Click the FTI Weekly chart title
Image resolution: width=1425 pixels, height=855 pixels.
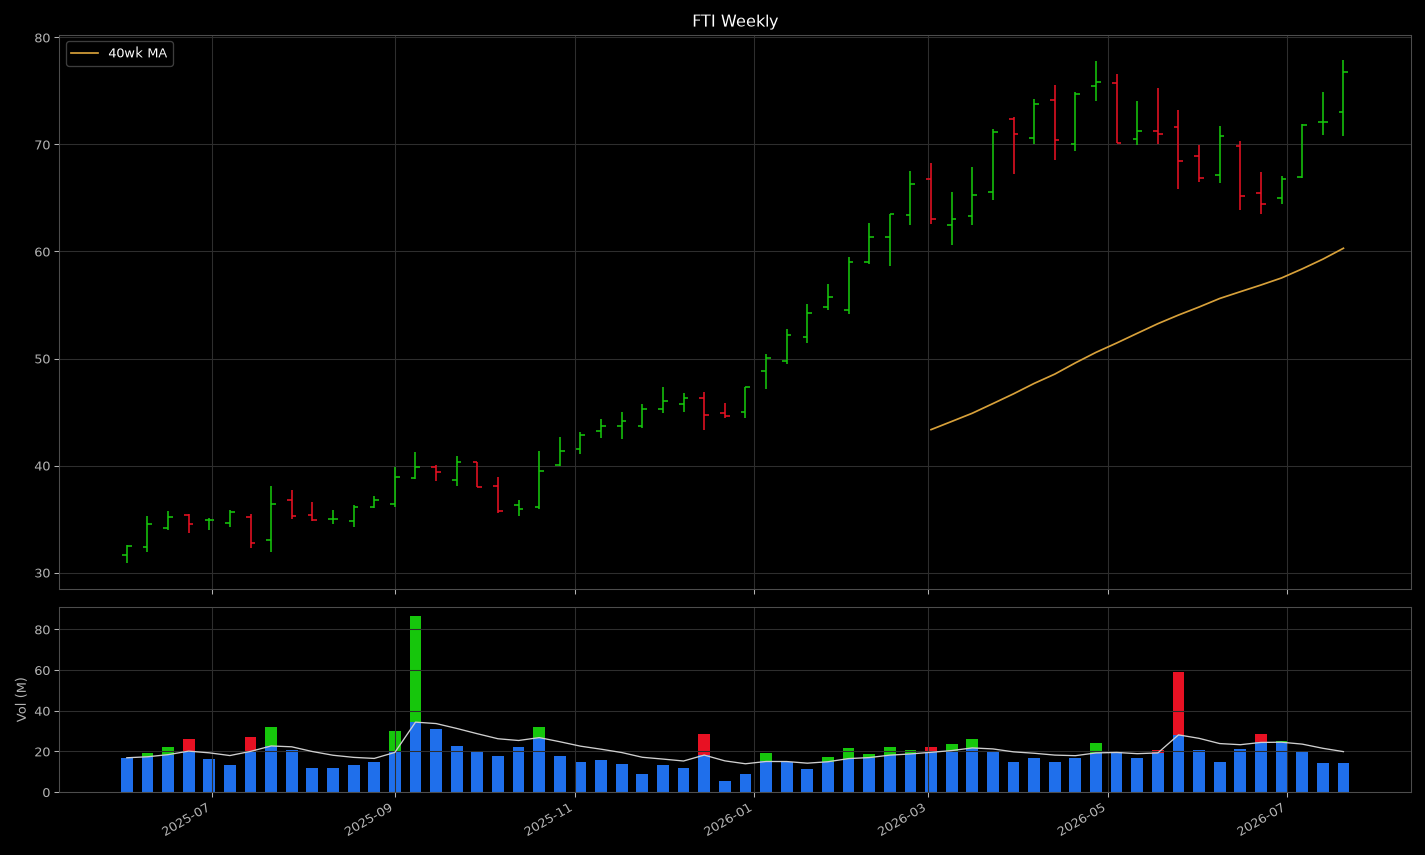click(x=734, y=21)
